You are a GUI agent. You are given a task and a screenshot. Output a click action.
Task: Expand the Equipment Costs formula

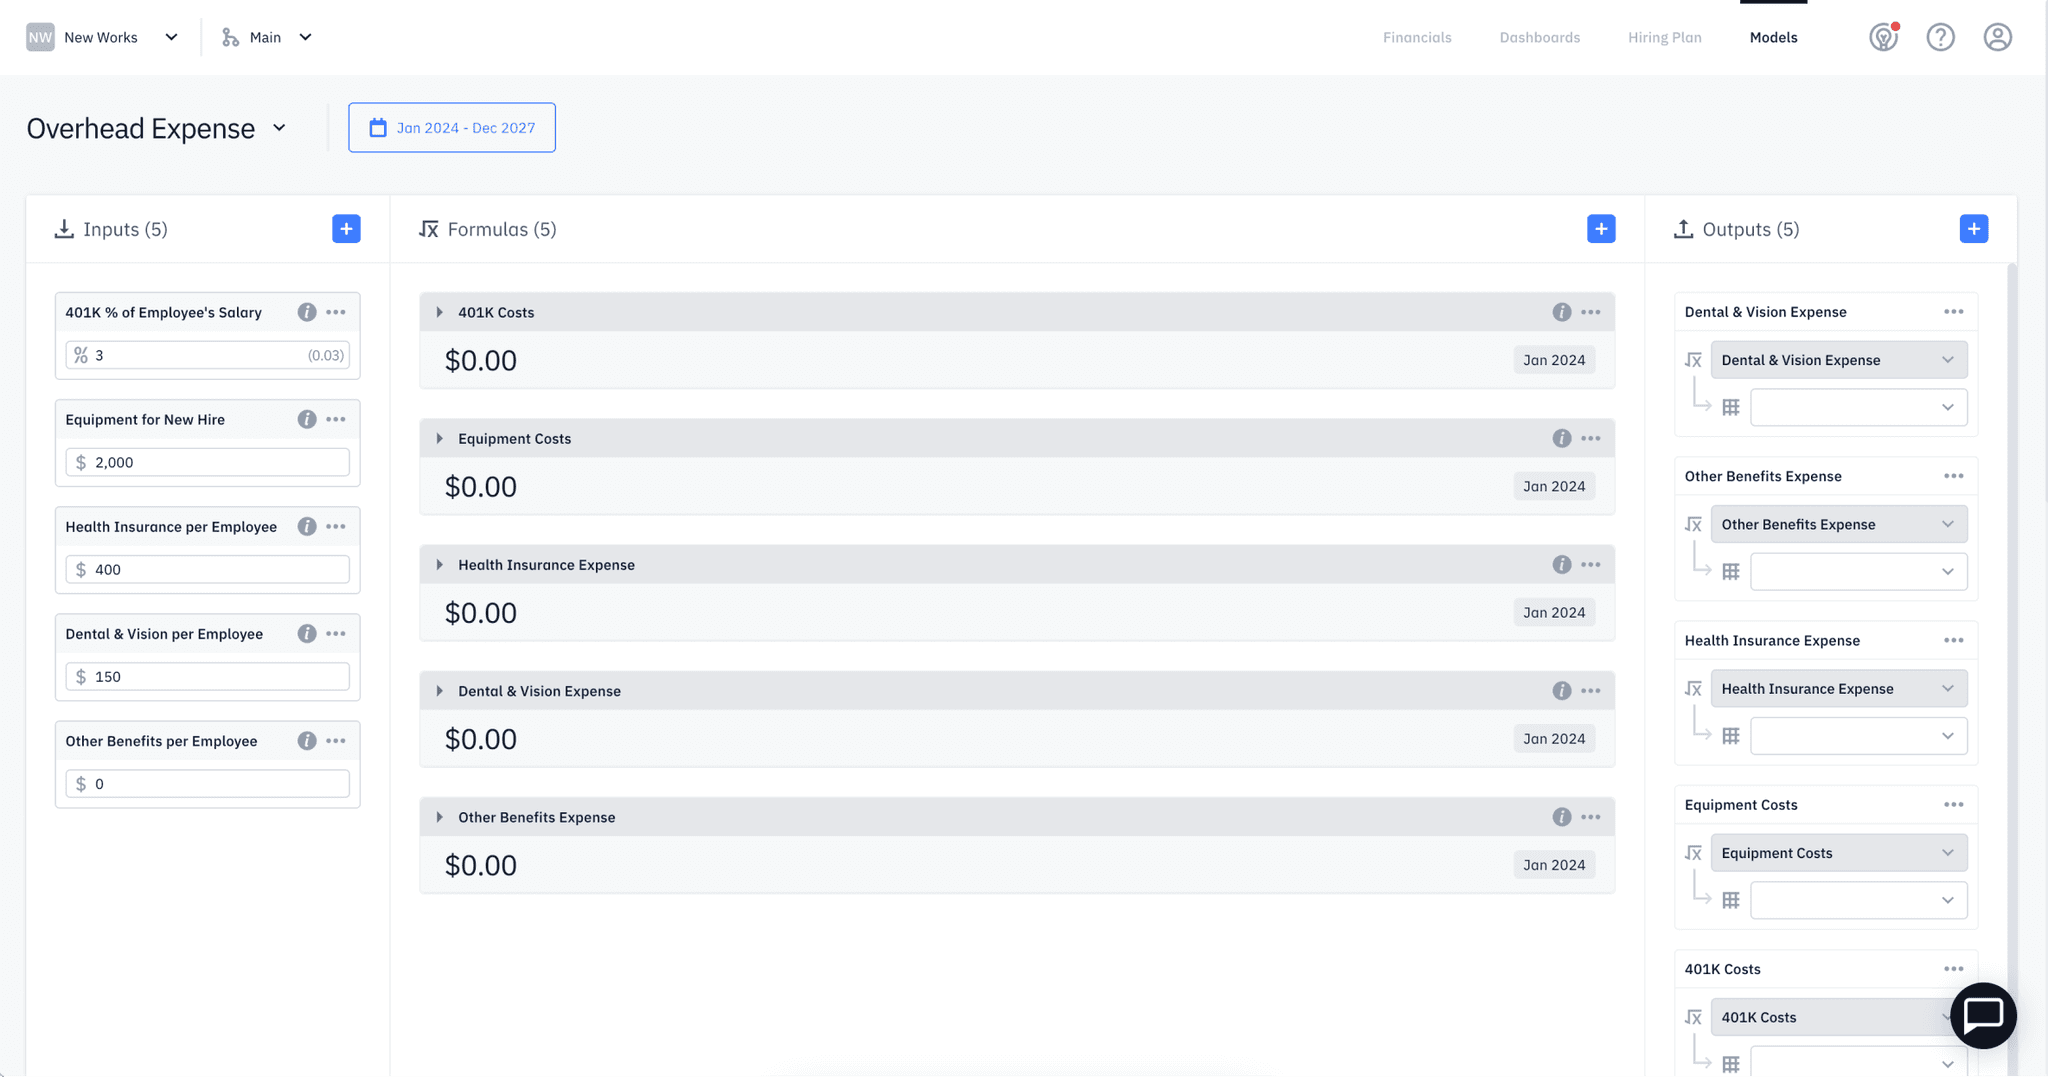[x=440, y=438]
